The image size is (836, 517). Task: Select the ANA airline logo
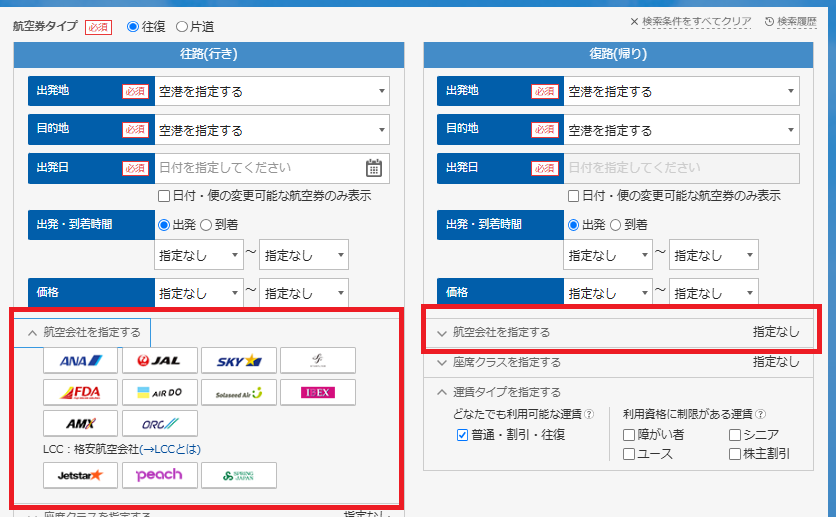[x=80, y=360]
